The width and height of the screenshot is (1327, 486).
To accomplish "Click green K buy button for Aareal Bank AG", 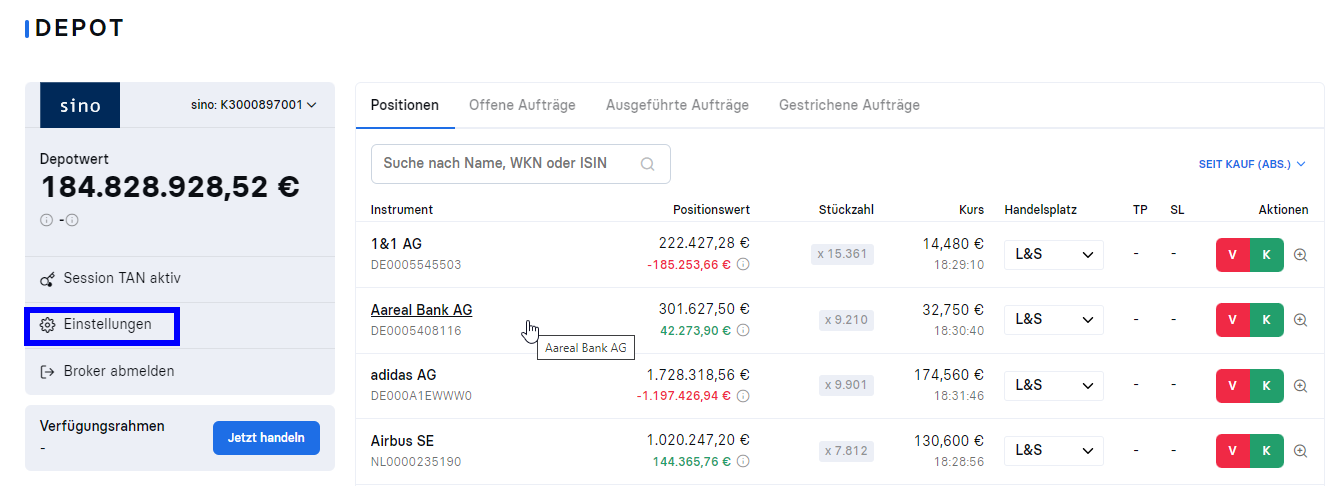I will pyautogui.click(x=1267, y=320).
